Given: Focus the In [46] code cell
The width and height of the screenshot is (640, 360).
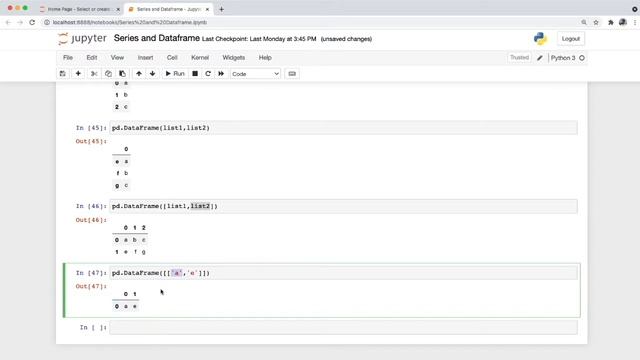Looking at the screenshot, I should pyautogui.click(x=343, y=206).
